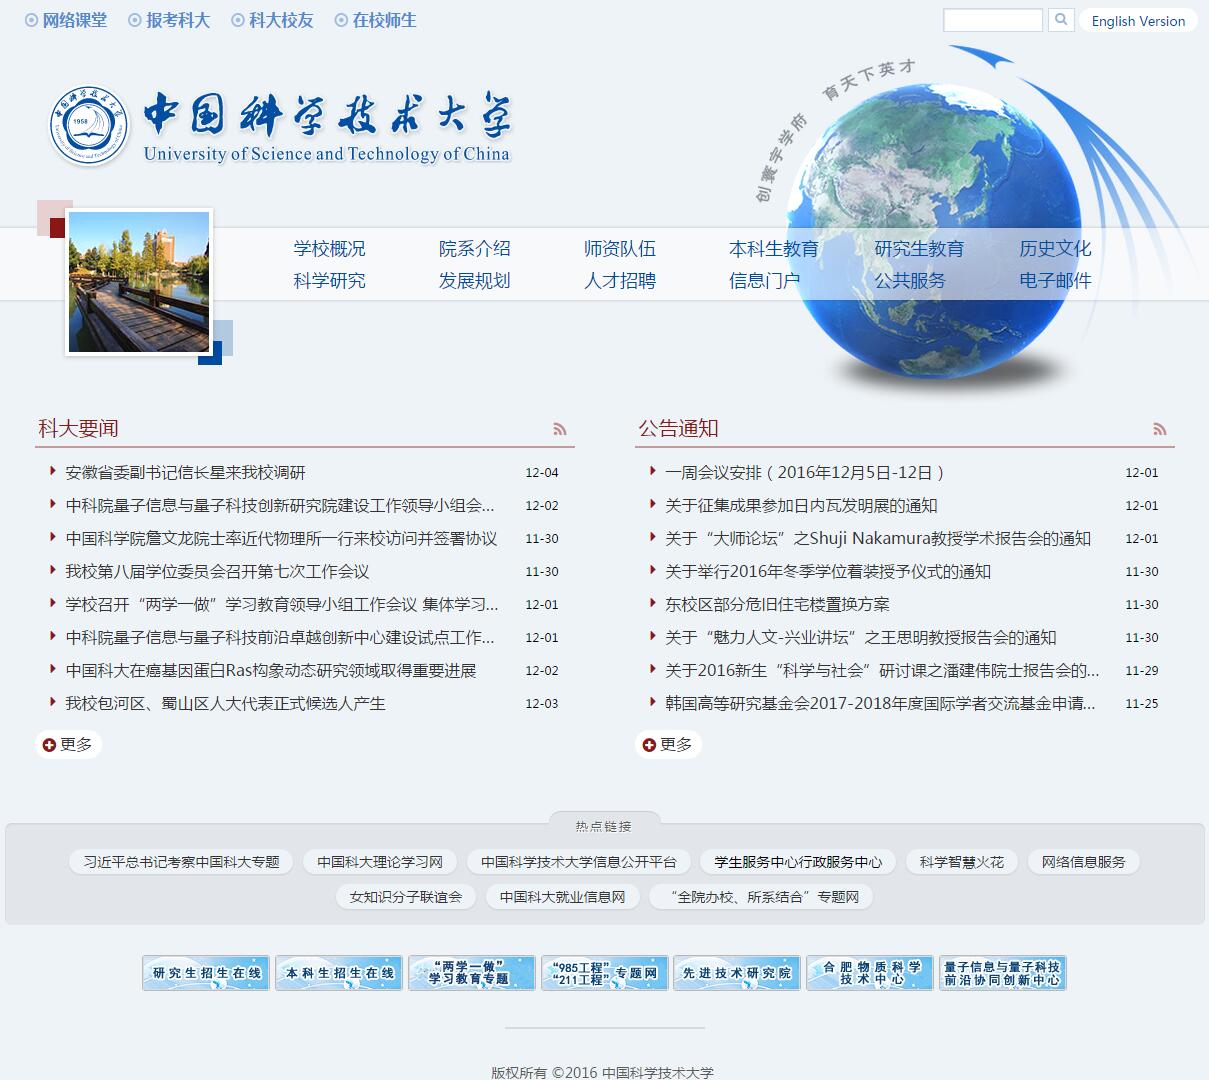Open the 历史文化 menu item
This screenshot has height=1080, width=1209.
(1056, 248)
